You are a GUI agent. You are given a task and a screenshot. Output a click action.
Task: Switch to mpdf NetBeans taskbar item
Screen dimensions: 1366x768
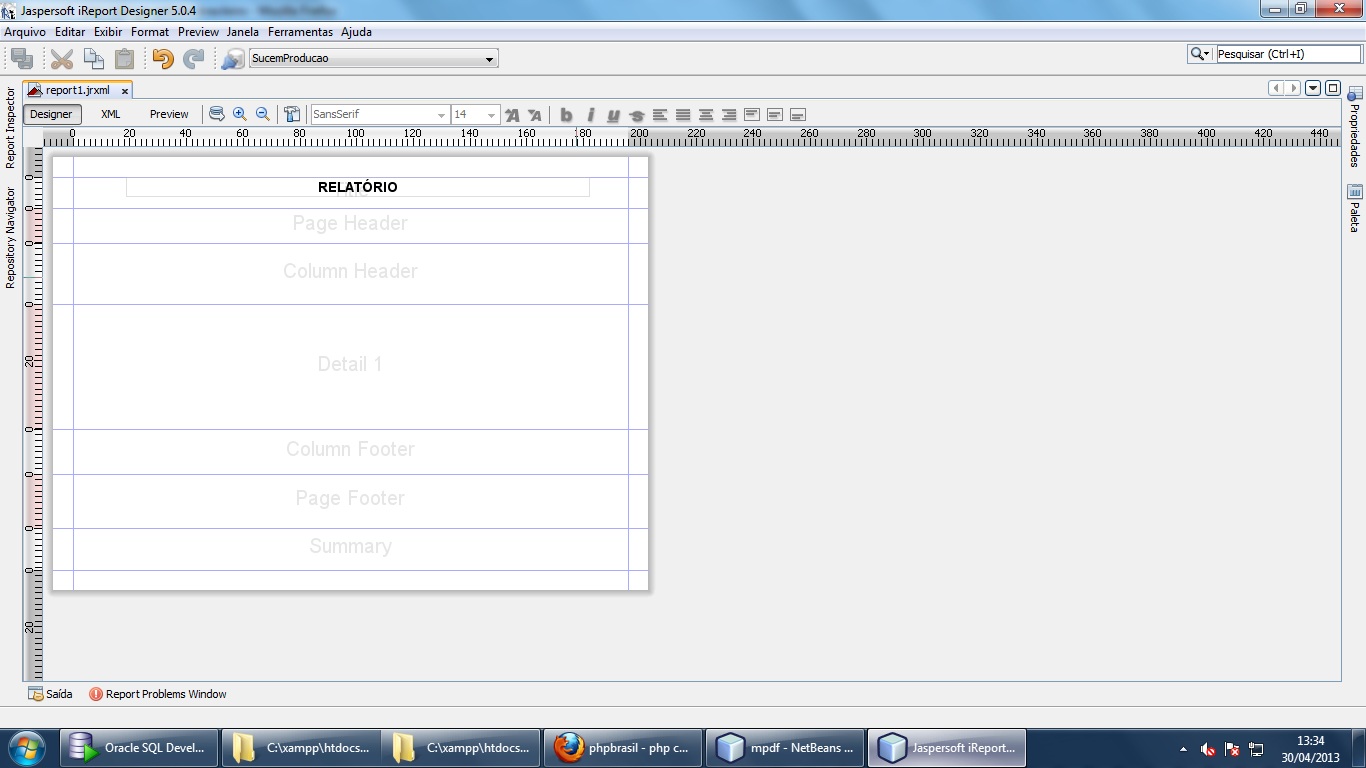point(783,748)
